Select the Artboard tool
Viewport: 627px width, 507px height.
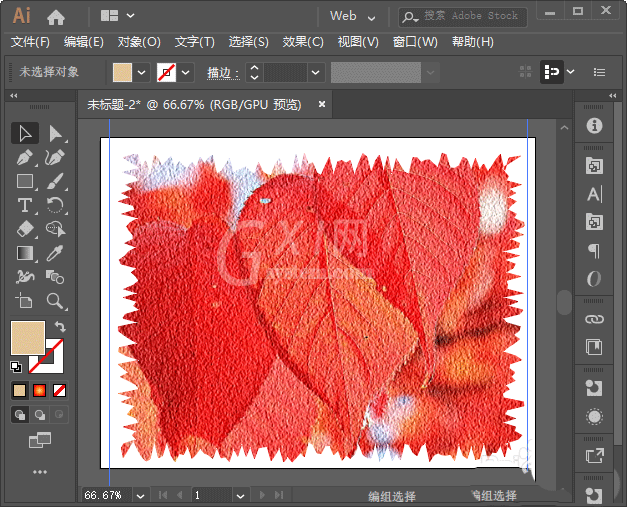(x=25, y=301)
